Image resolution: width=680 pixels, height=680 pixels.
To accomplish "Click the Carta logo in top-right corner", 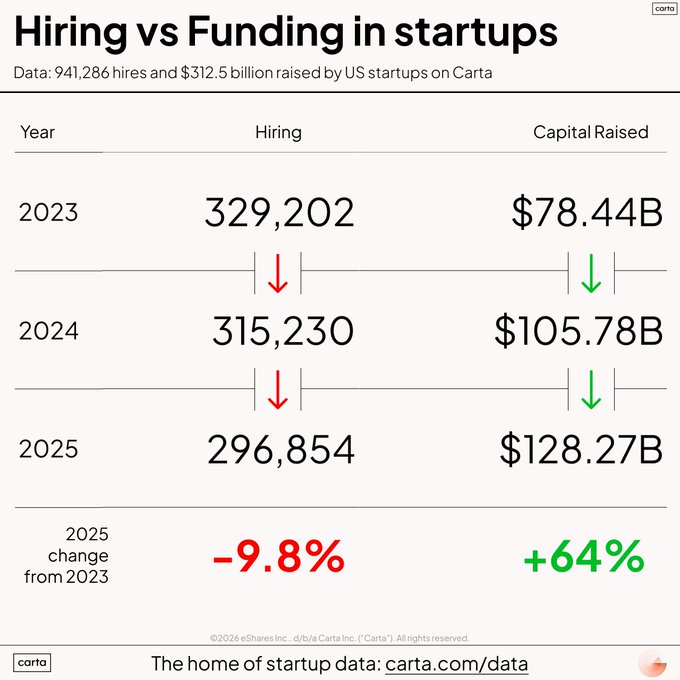I will pyautogui.click(x=664, y=9).
